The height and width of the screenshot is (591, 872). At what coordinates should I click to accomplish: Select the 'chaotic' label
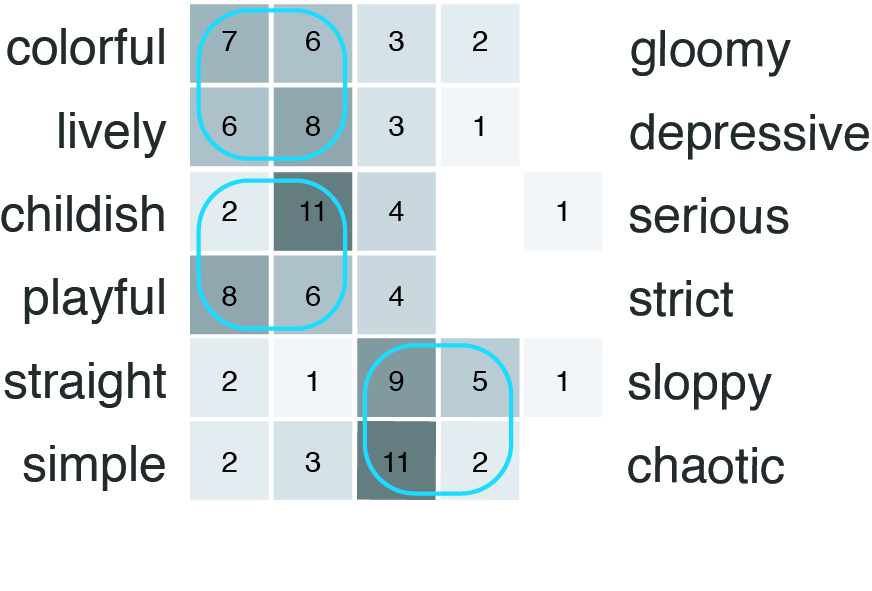(705, 466)
